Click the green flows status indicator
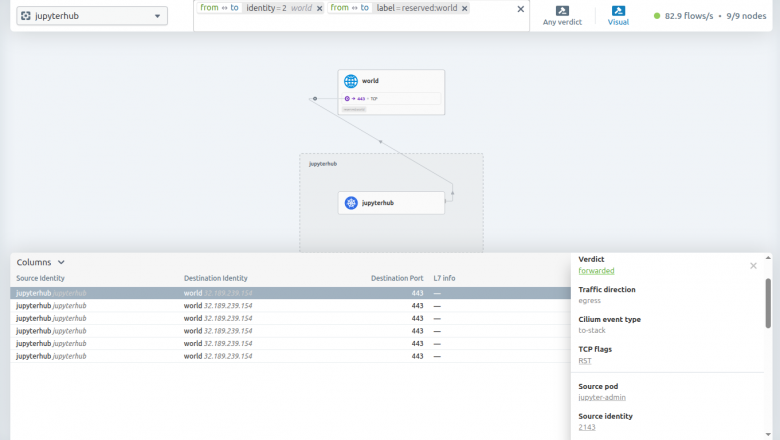780x440 pixels. click(x=657, y=16)
